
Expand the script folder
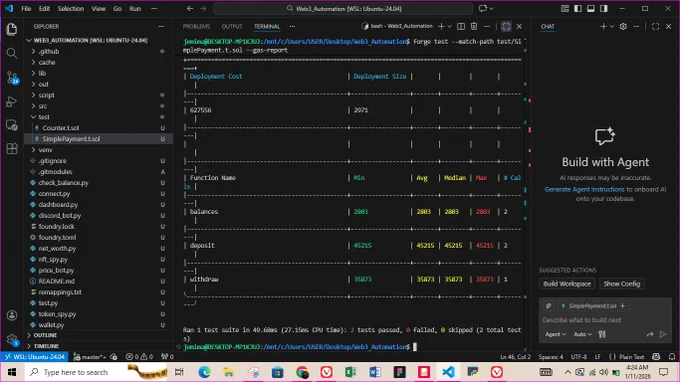click(x=98, y=95)
